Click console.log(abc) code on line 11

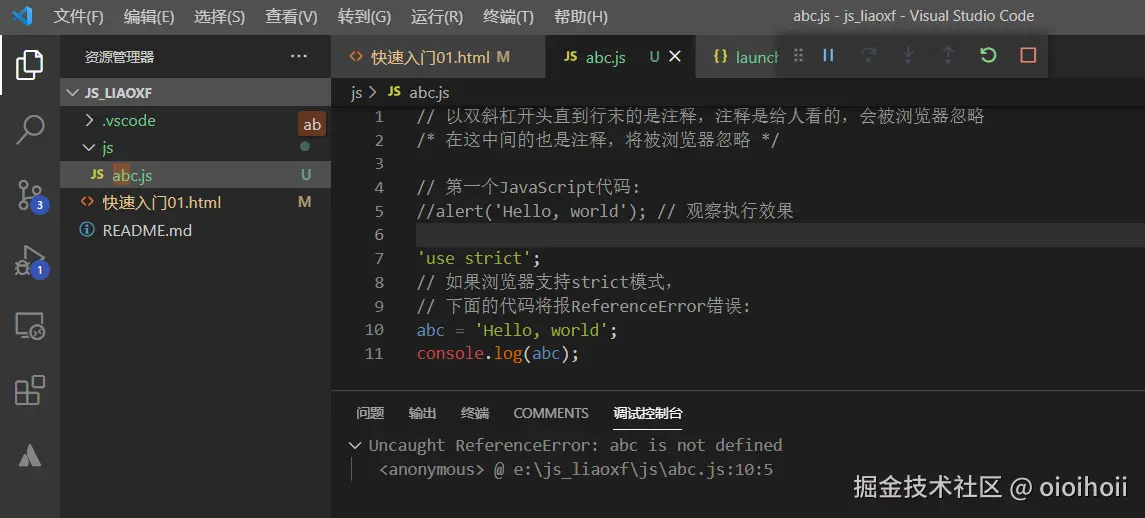497,354
